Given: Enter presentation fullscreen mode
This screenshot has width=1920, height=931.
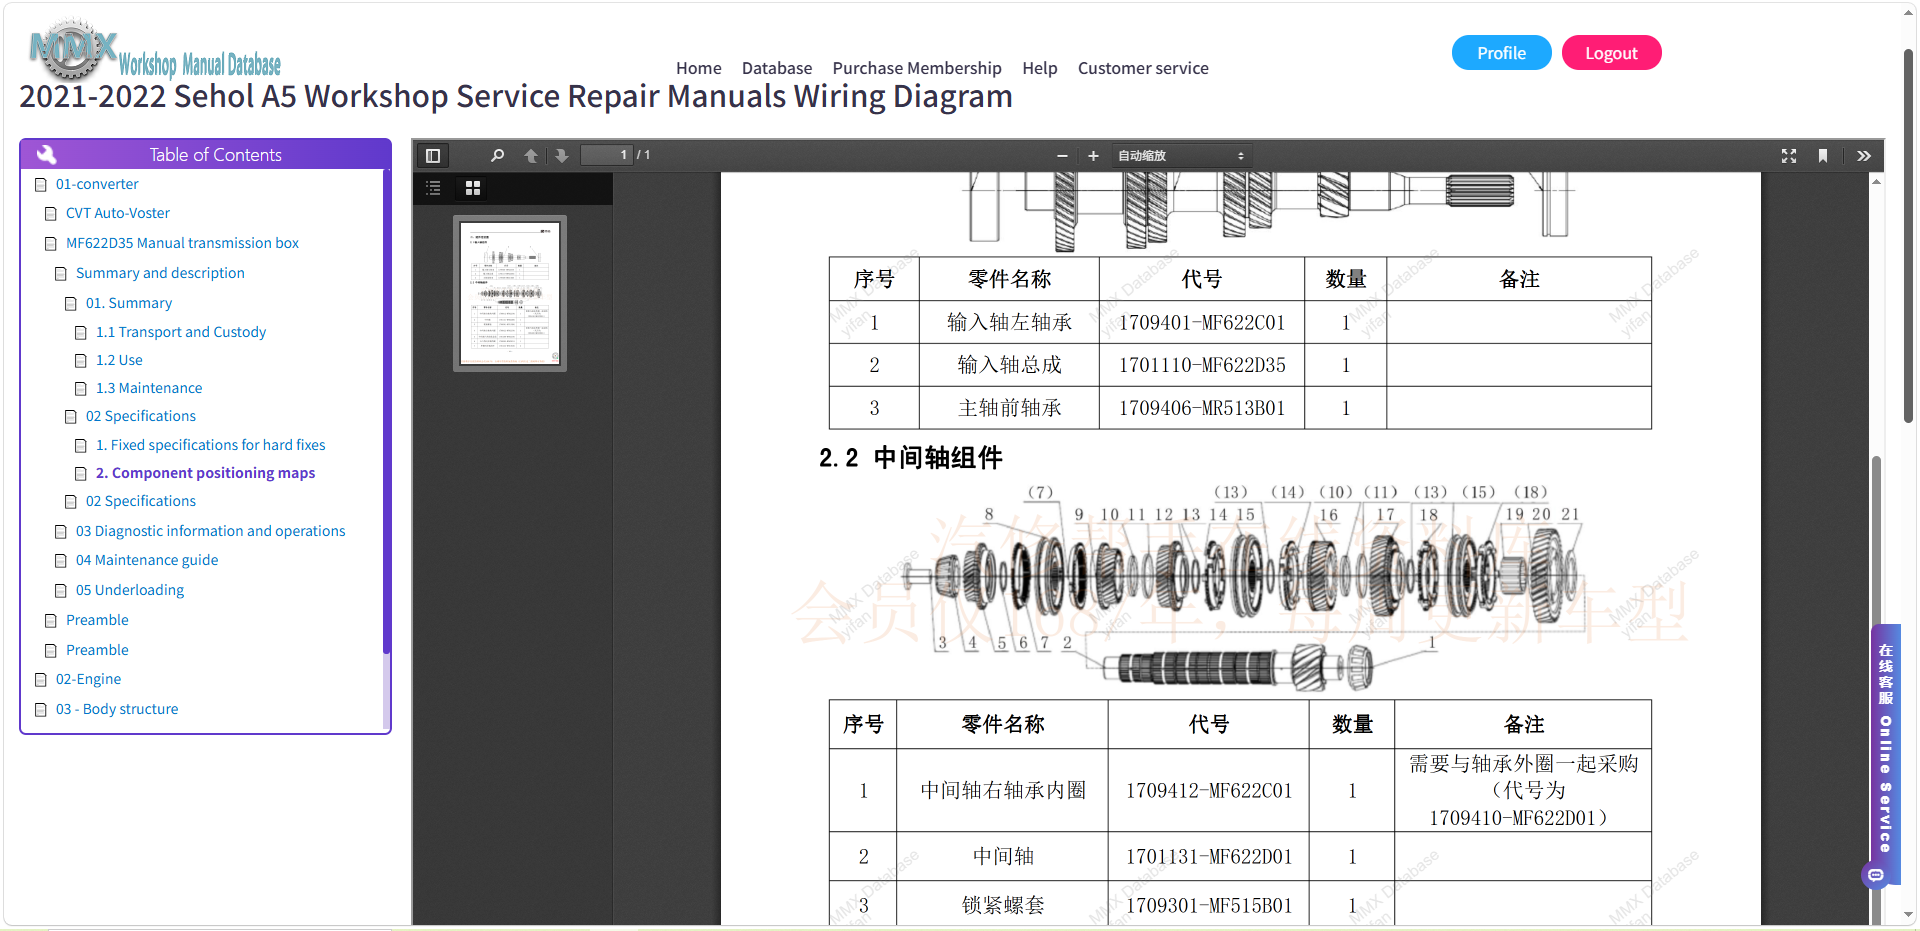Looking at the screenshot, I should [1789, 156].
